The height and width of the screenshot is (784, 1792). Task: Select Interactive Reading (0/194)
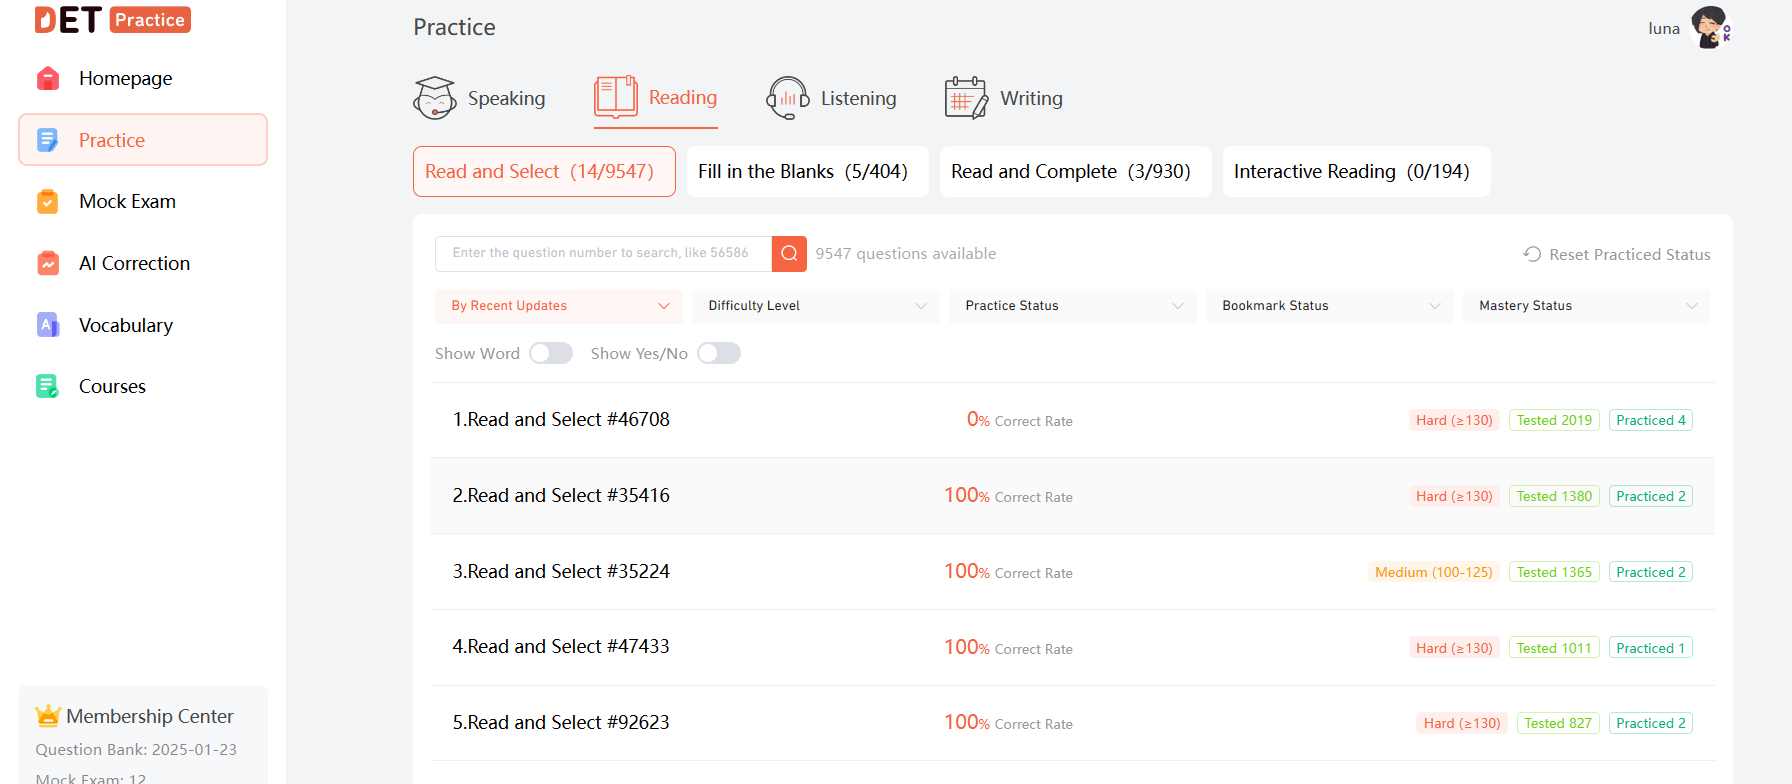click(1357, 171)
